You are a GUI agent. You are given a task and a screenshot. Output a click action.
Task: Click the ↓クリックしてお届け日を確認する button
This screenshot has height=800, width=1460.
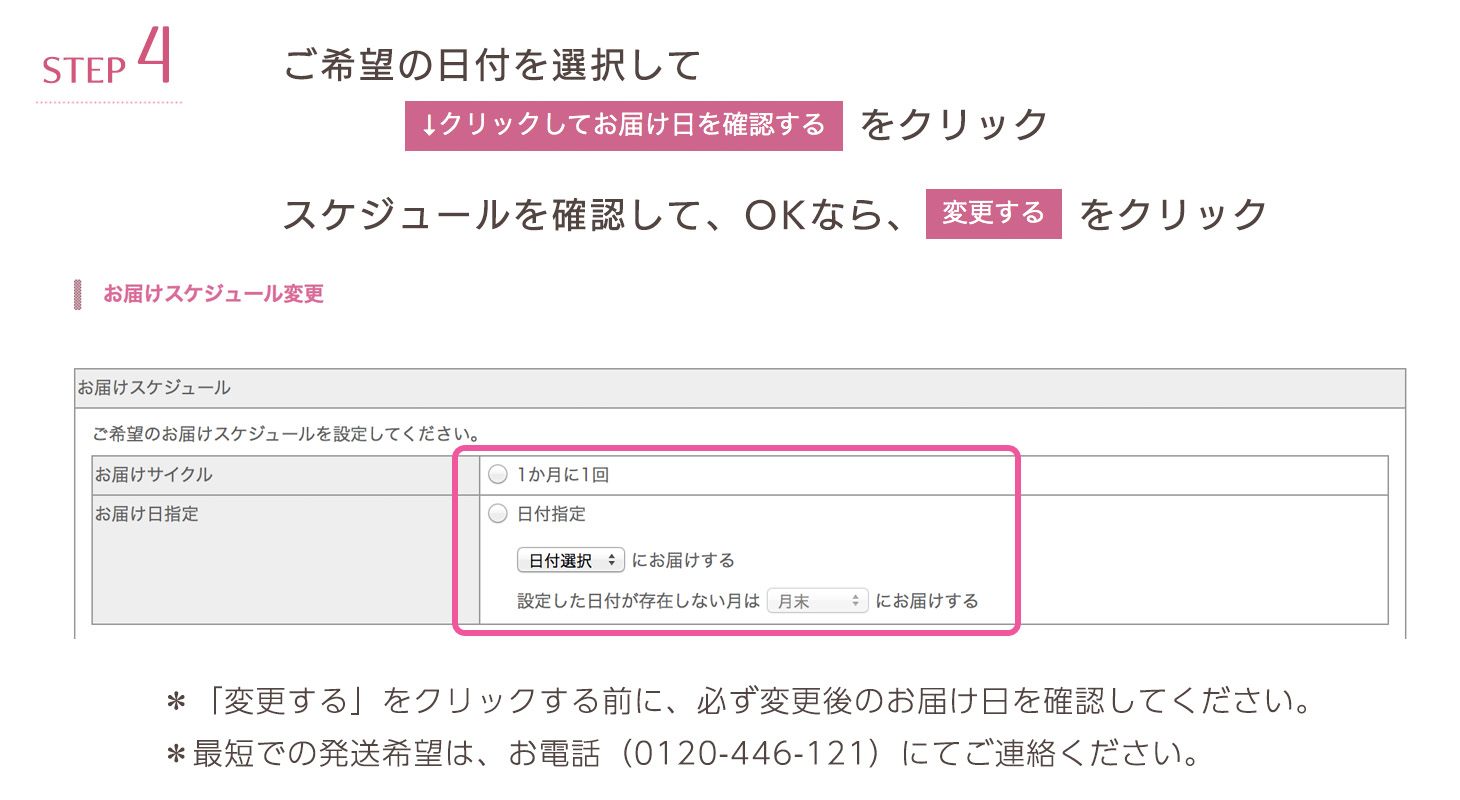(624, 126)
